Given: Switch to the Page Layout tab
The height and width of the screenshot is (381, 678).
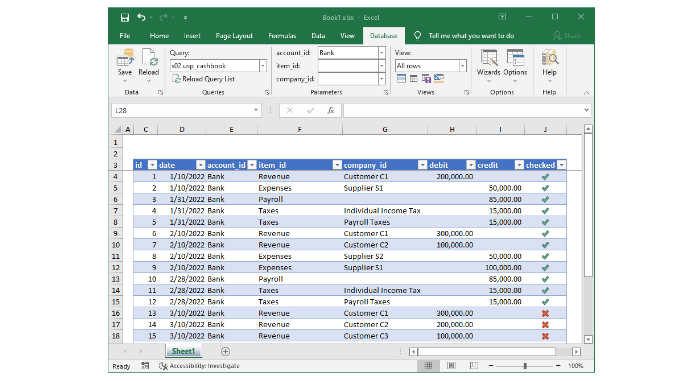Looking at the screenshot, I should pyautogui.click(x=234, y=36).
